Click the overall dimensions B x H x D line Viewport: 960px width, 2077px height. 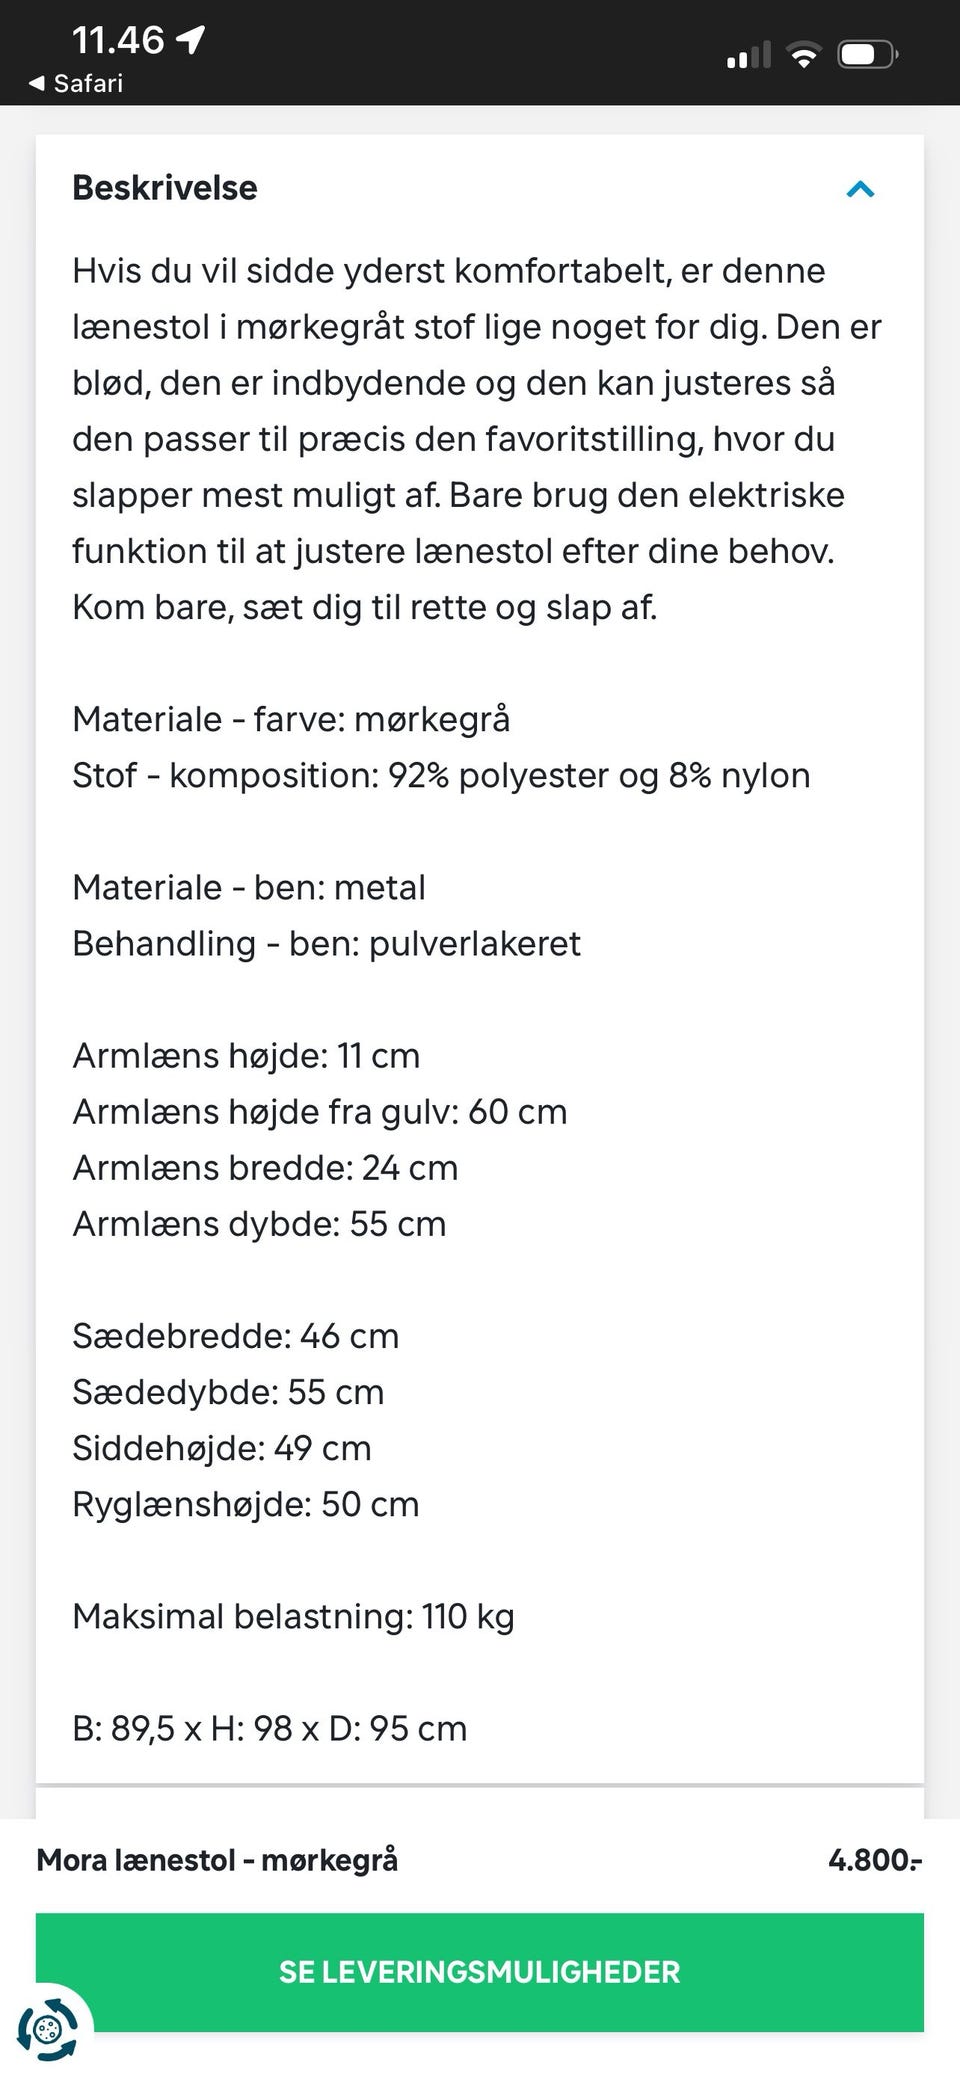269,1728
